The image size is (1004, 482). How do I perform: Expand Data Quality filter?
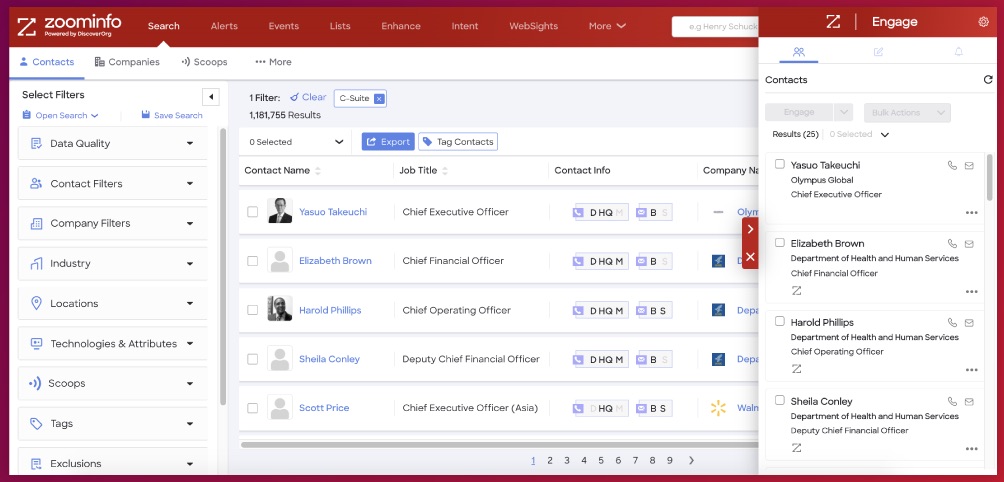coord(113,143)
